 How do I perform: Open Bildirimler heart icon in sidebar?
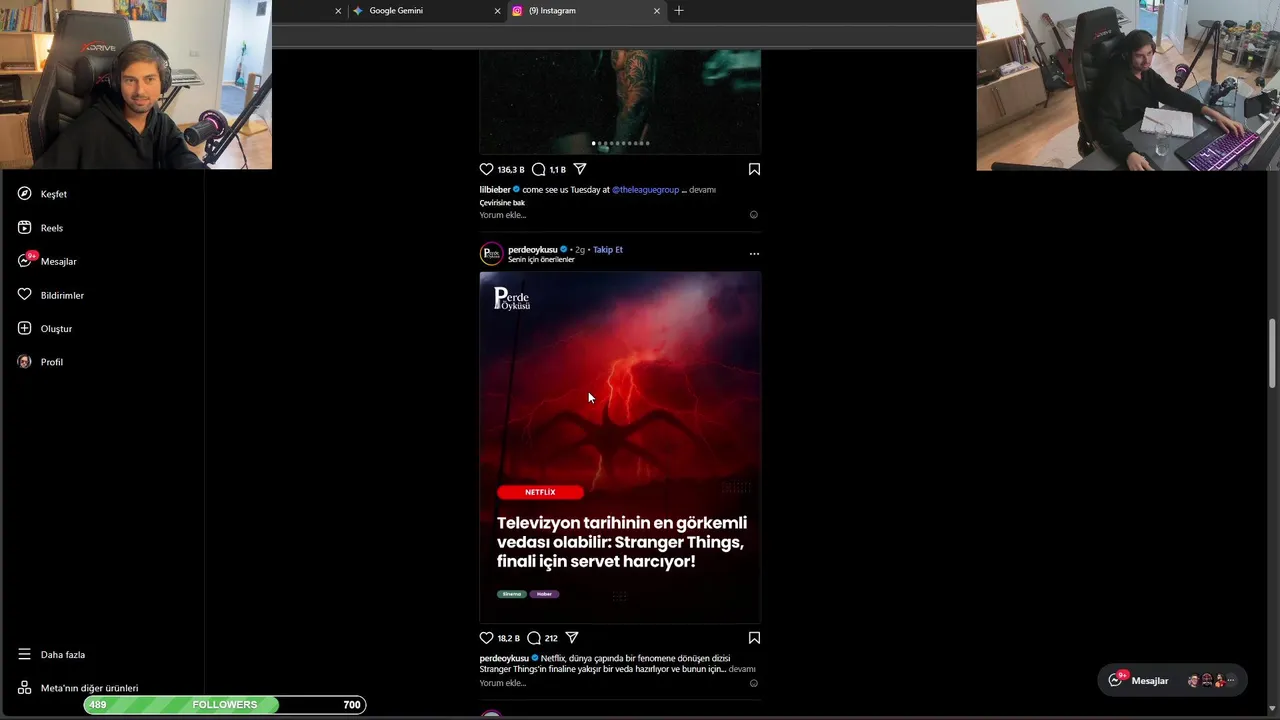click(24, 295)
